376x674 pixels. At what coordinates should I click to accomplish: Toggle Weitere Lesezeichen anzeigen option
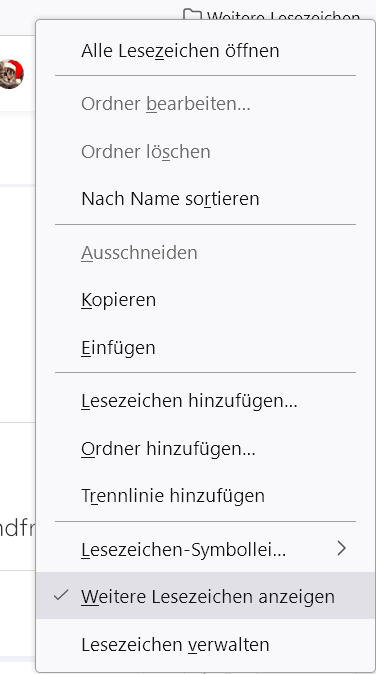(x=205, y=596)
